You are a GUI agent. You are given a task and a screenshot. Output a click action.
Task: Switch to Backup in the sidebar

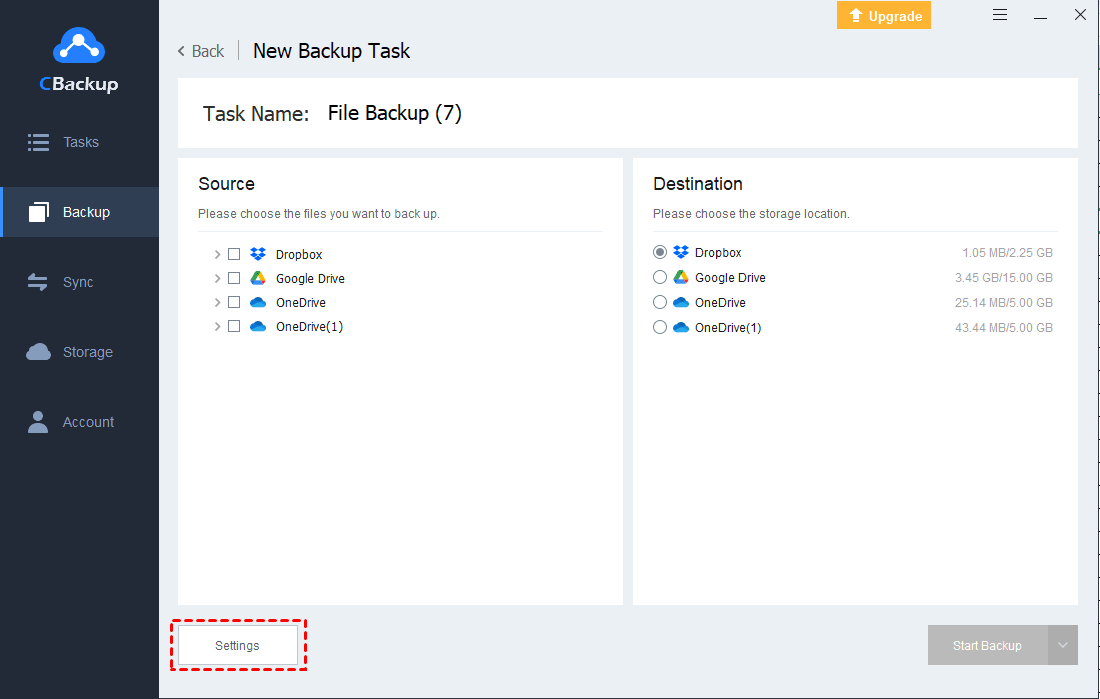click(x=79, y=212)
